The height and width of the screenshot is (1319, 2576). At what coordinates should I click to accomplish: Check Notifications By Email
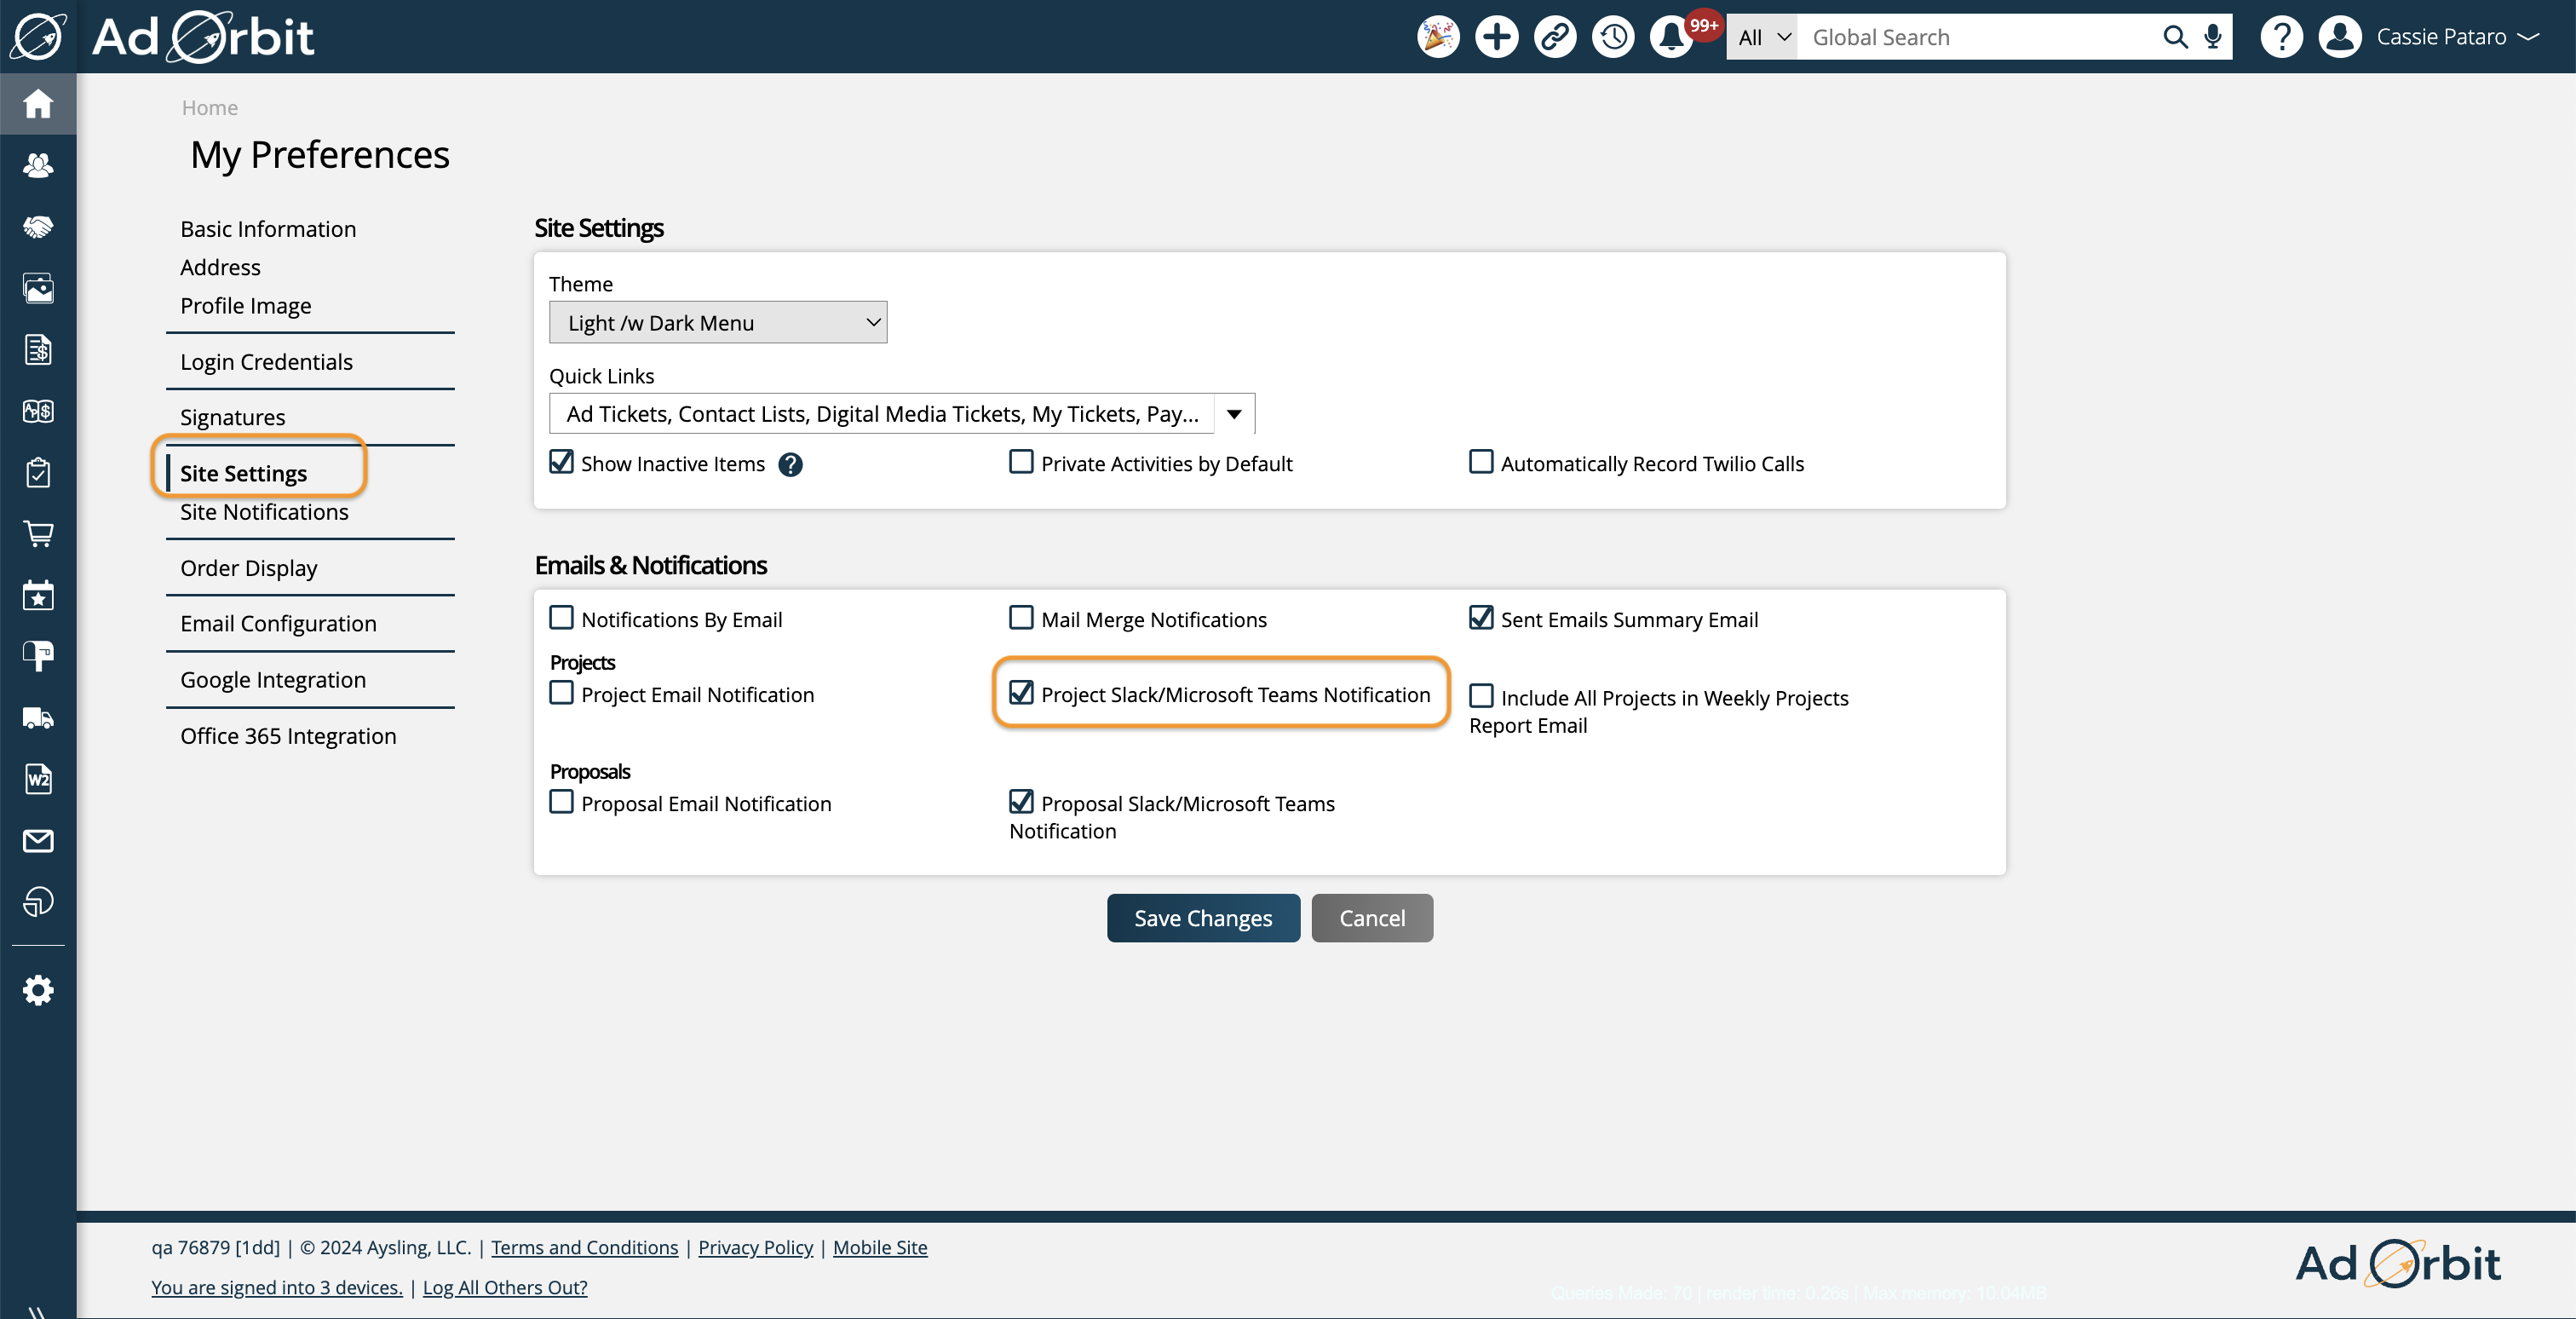click(x=562, y=618)
